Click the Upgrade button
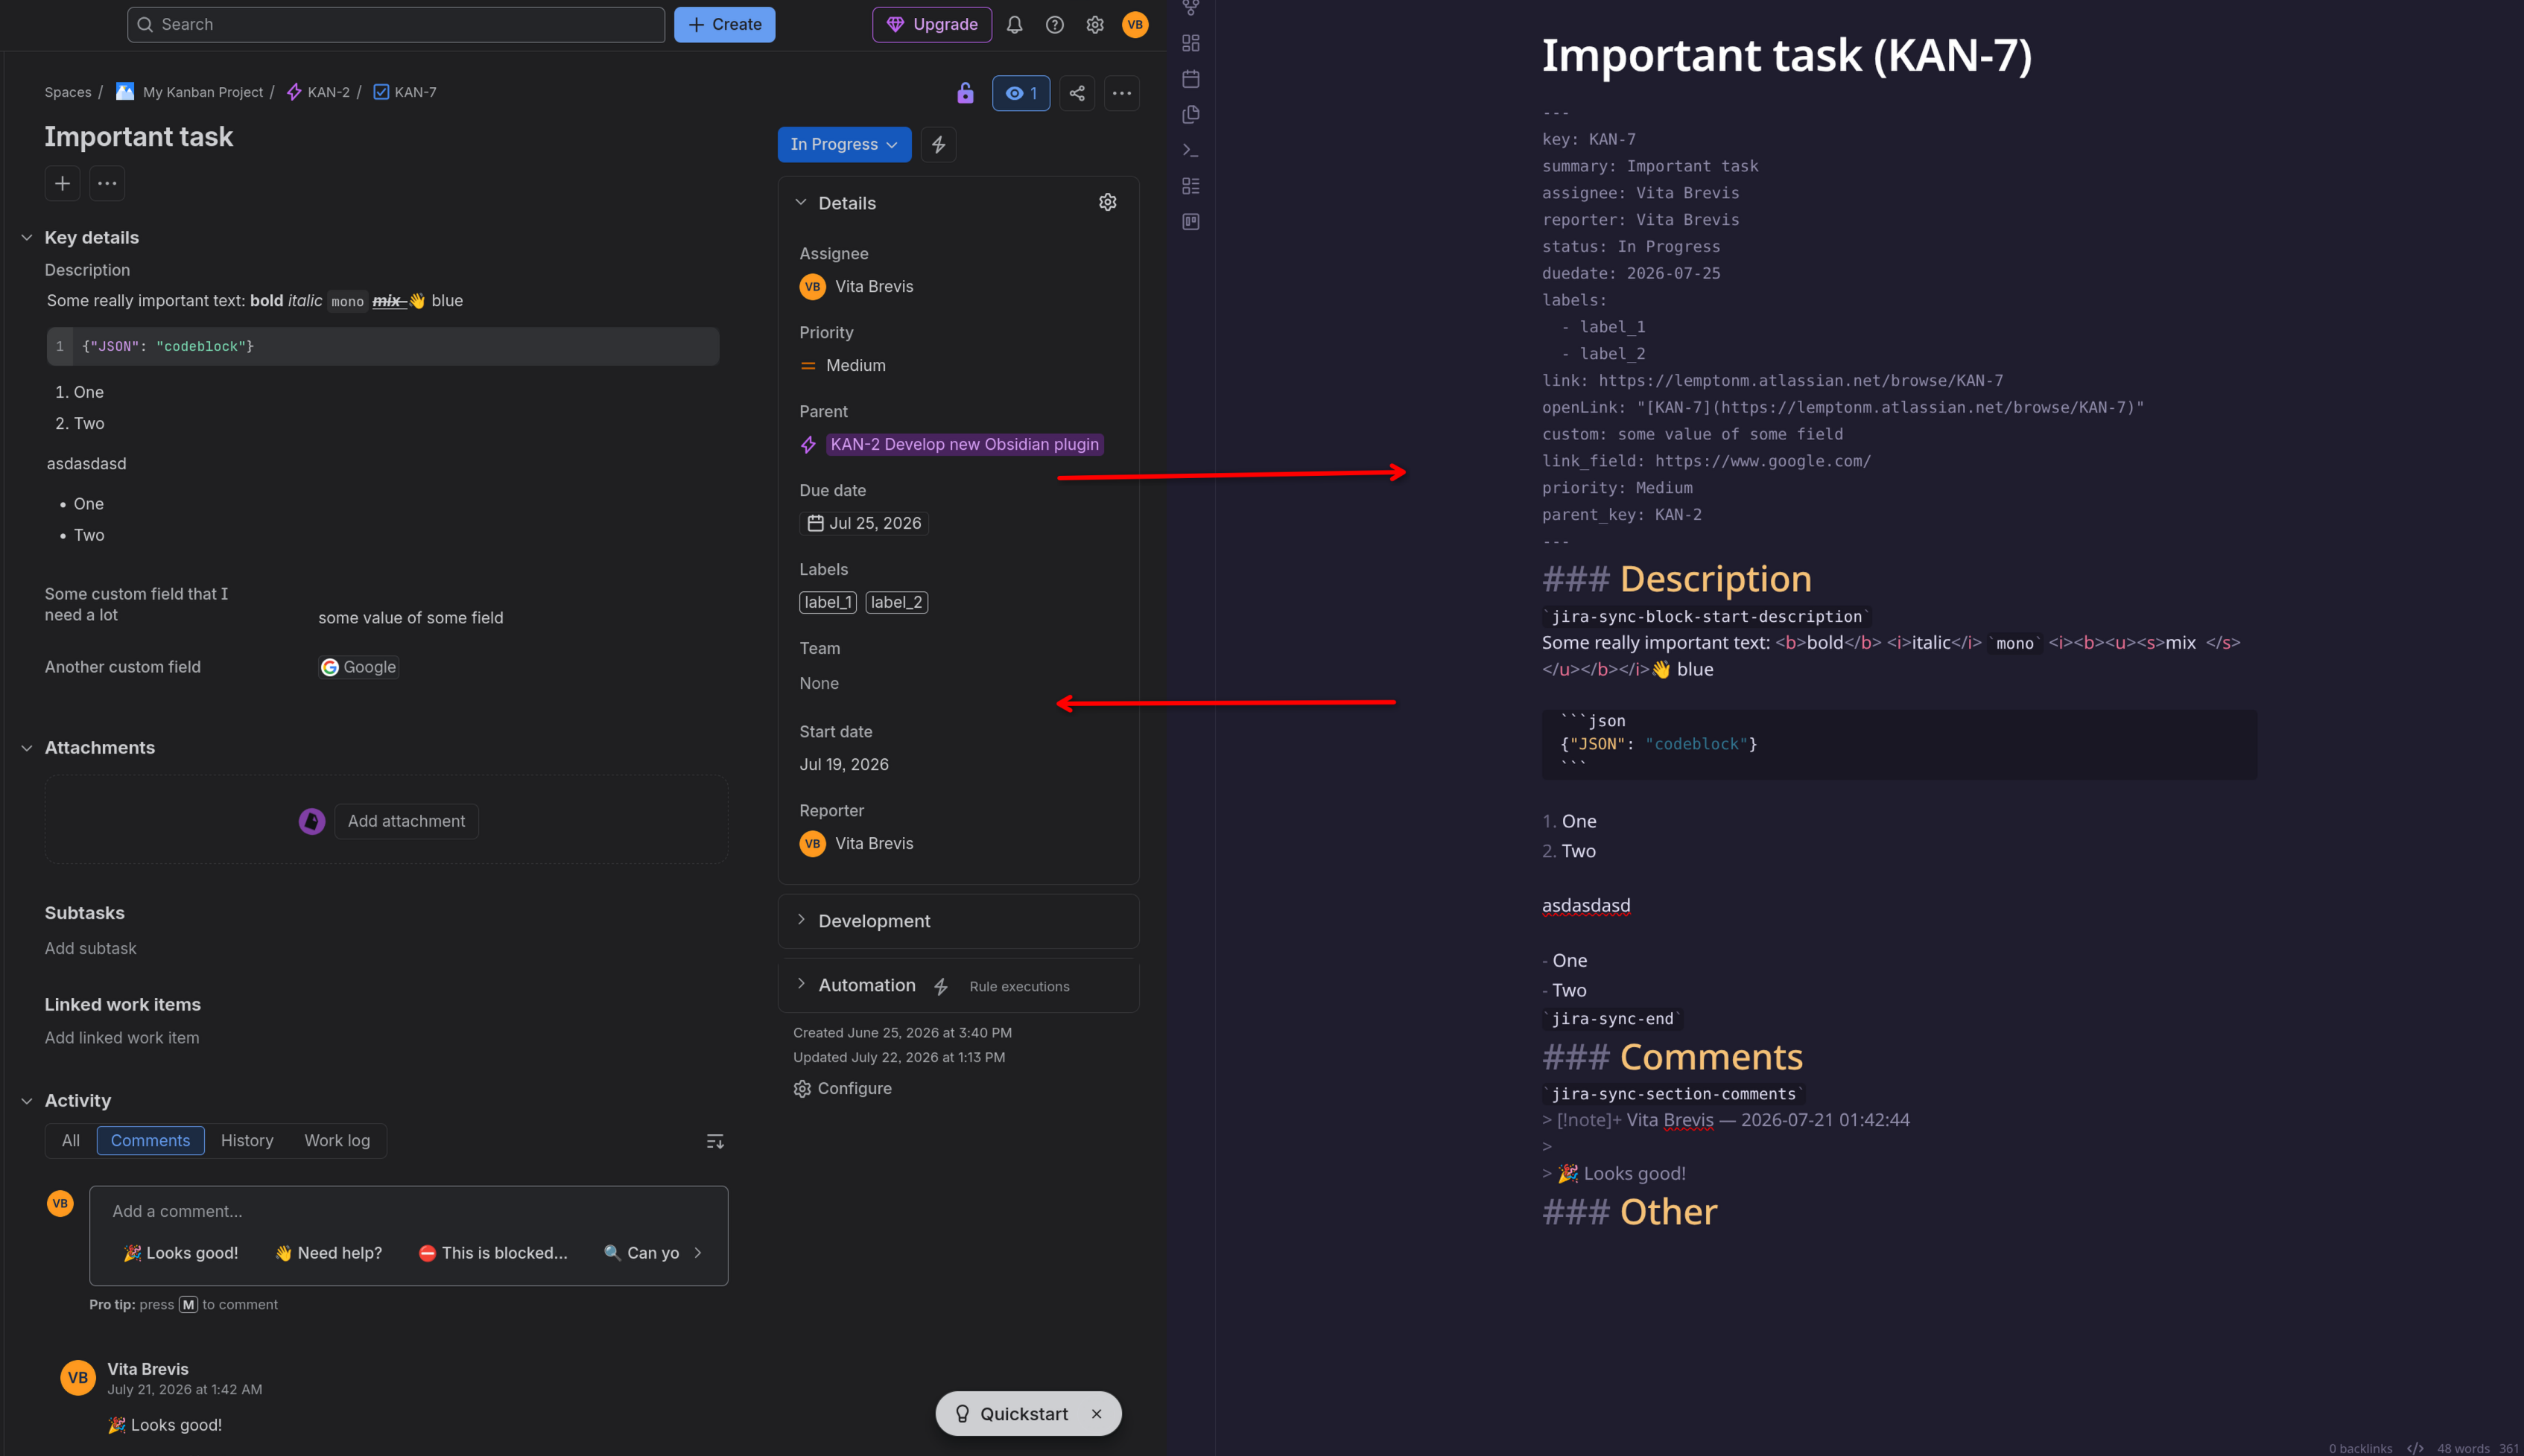The image size is (2524, 1456). point(932,25)
